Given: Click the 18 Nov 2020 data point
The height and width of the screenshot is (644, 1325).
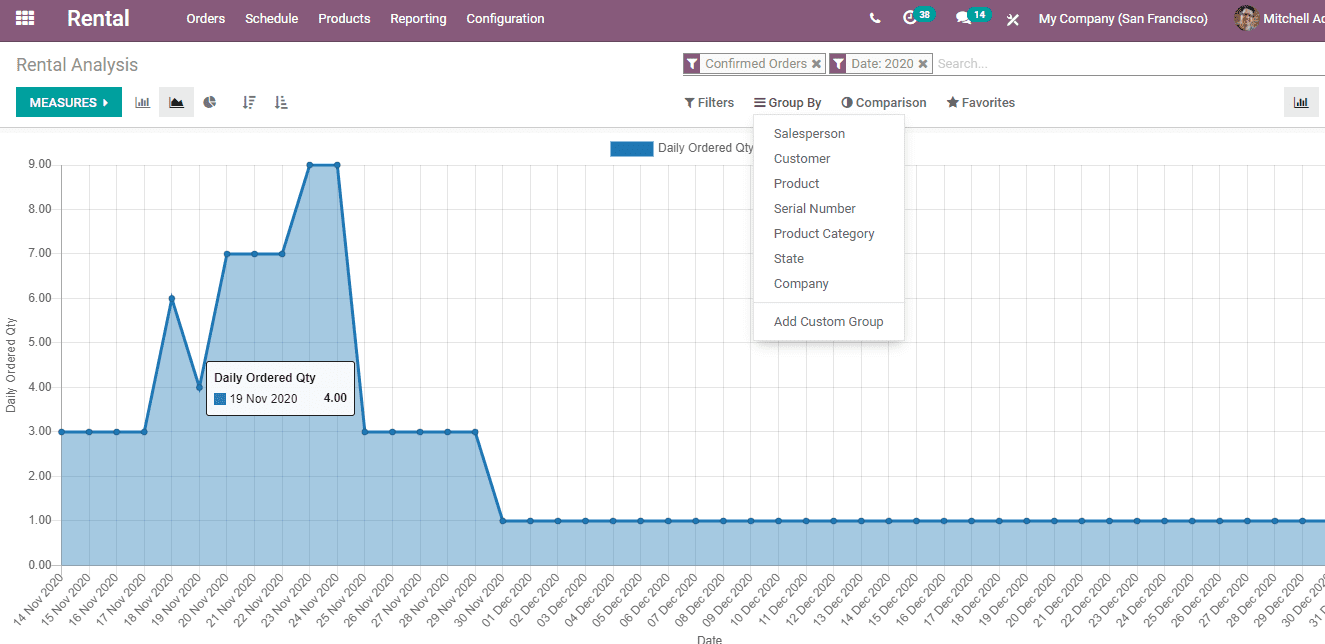Looking at the screenshot, I should click(x=172, y=298).
